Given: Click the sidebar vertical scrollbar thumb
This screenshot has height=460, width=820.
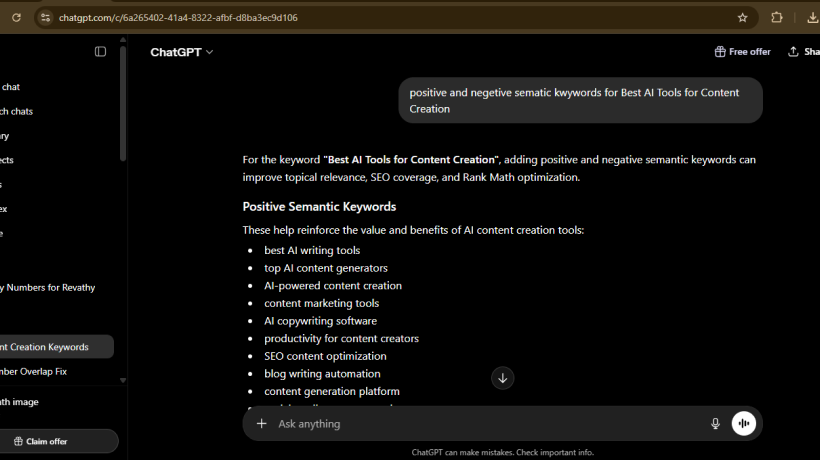Looking at the screenshot, I should click(123, 104).
